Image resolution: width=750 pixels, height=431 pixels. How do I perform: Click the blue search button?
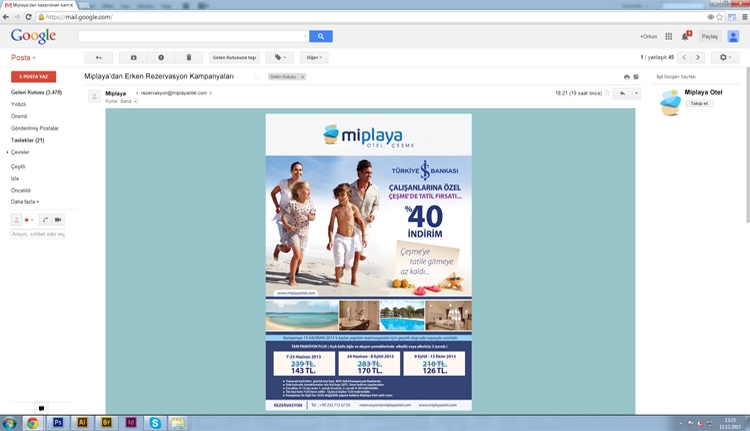(320, 36)
